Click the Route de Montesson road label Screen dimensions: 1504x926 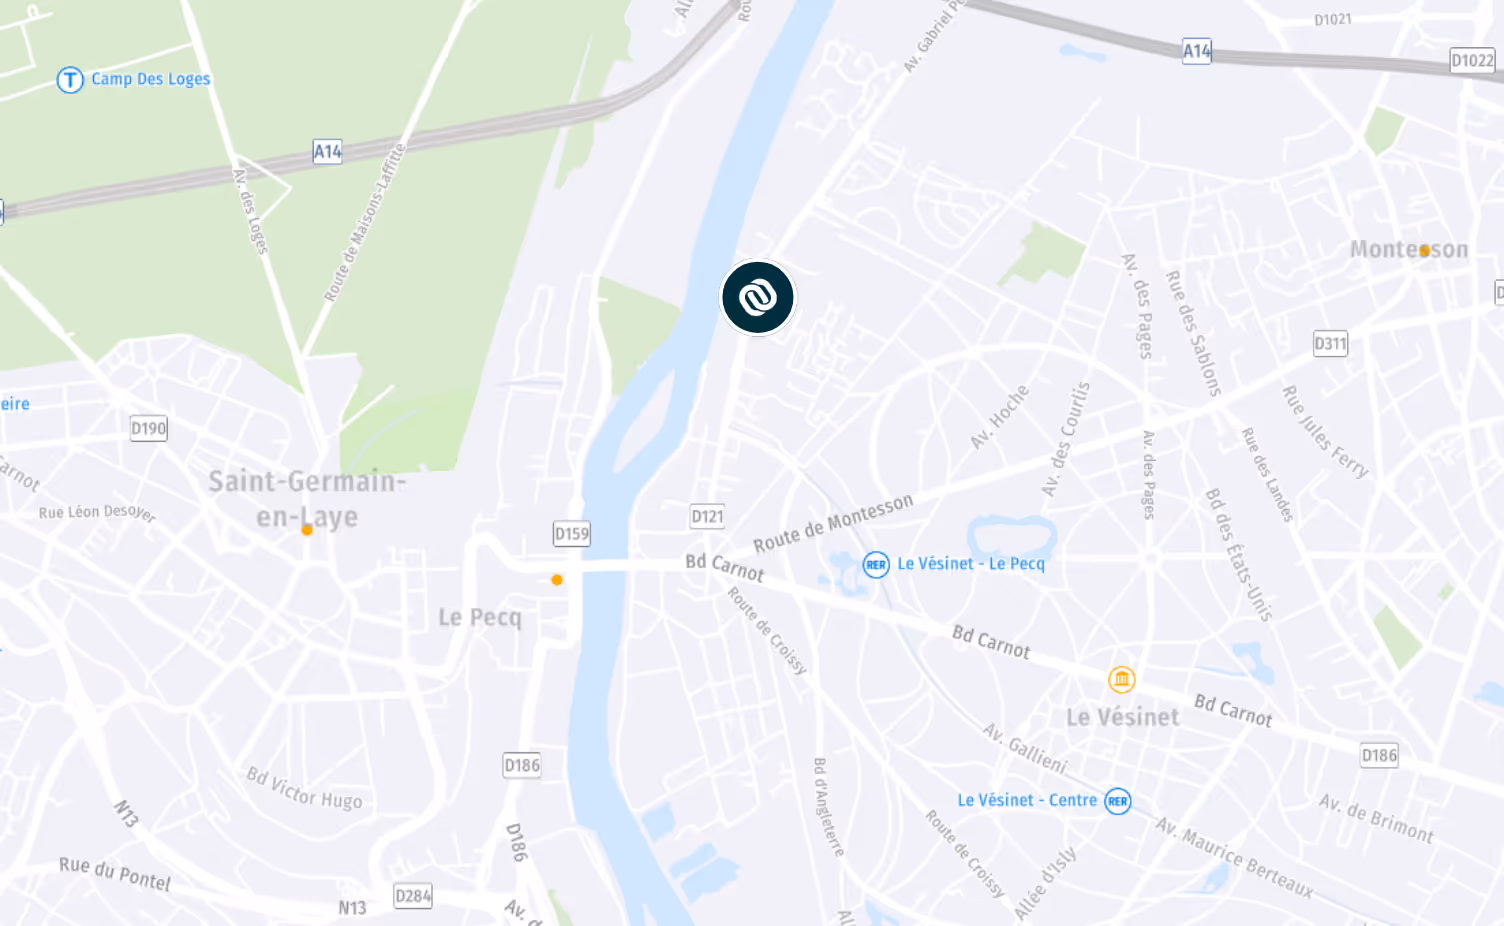click(x=833, y=523)
